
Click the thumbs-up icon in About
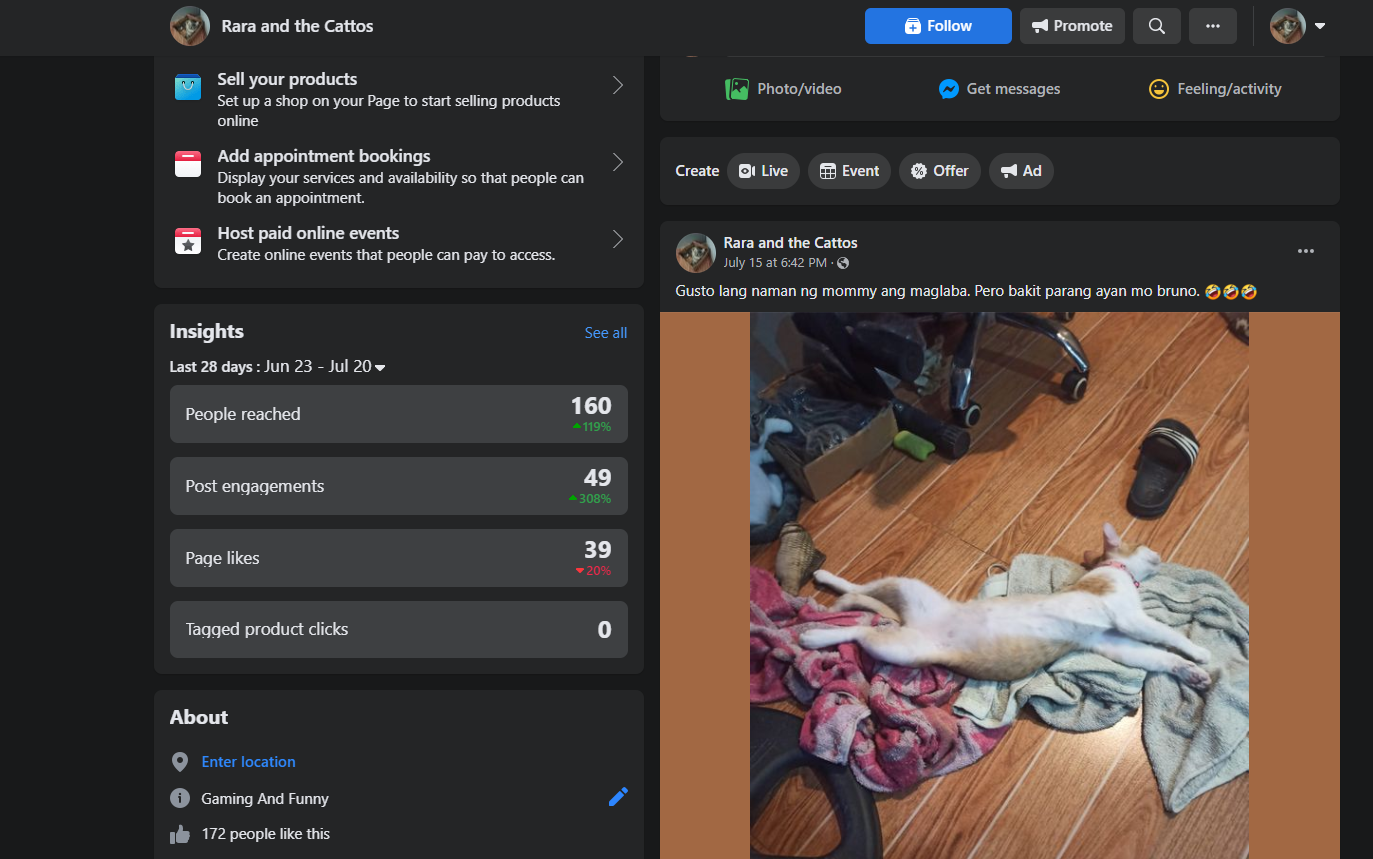[180, 834]
